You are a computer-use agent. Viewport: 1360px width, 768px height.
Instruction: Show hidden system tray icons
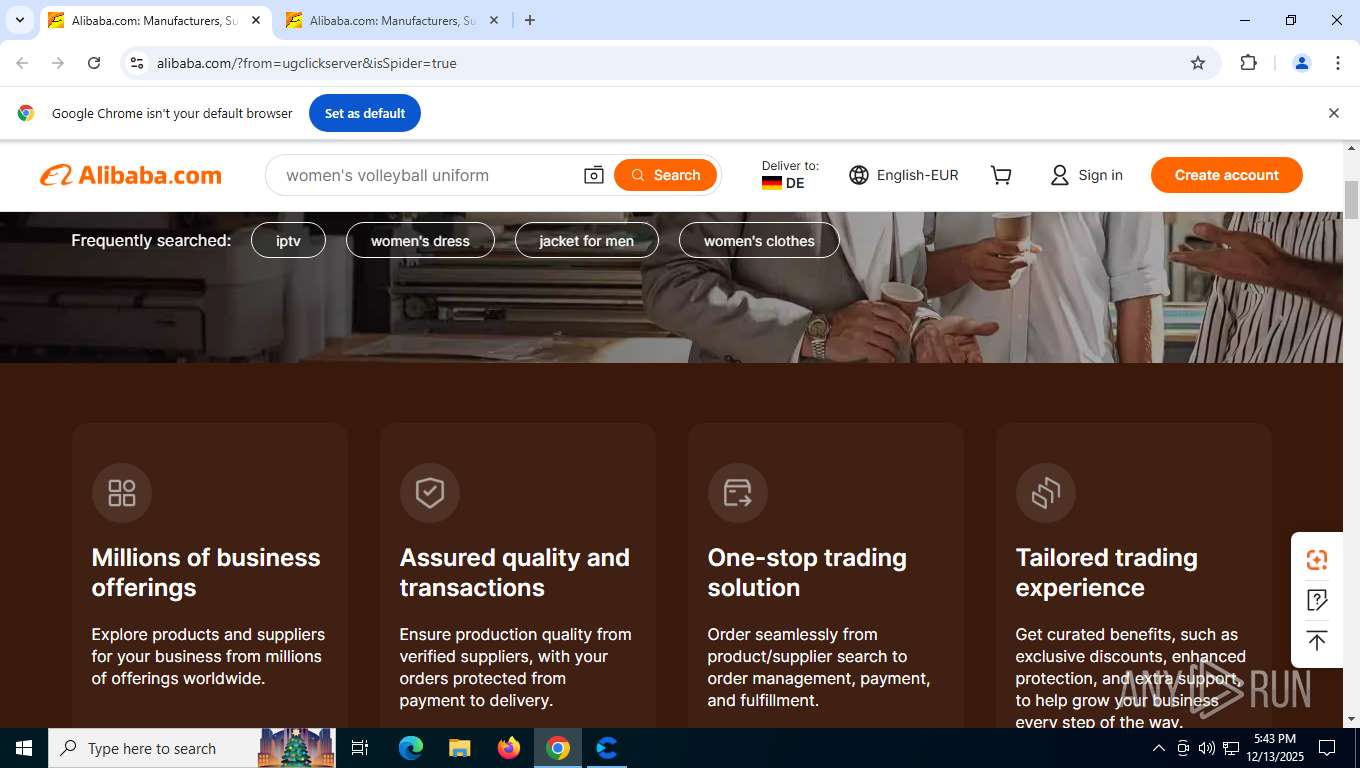[x=1158, y=748]
